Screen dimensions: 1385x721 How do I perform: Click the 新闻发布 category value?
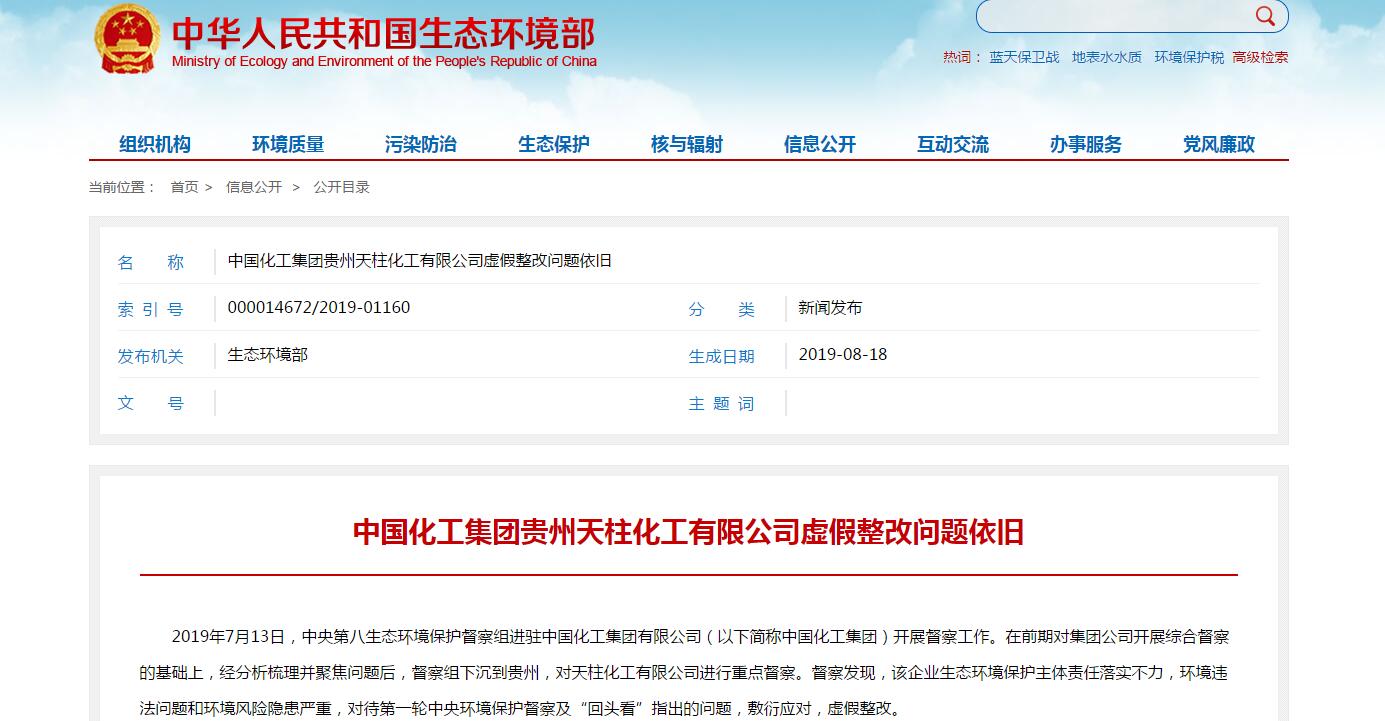830,307
